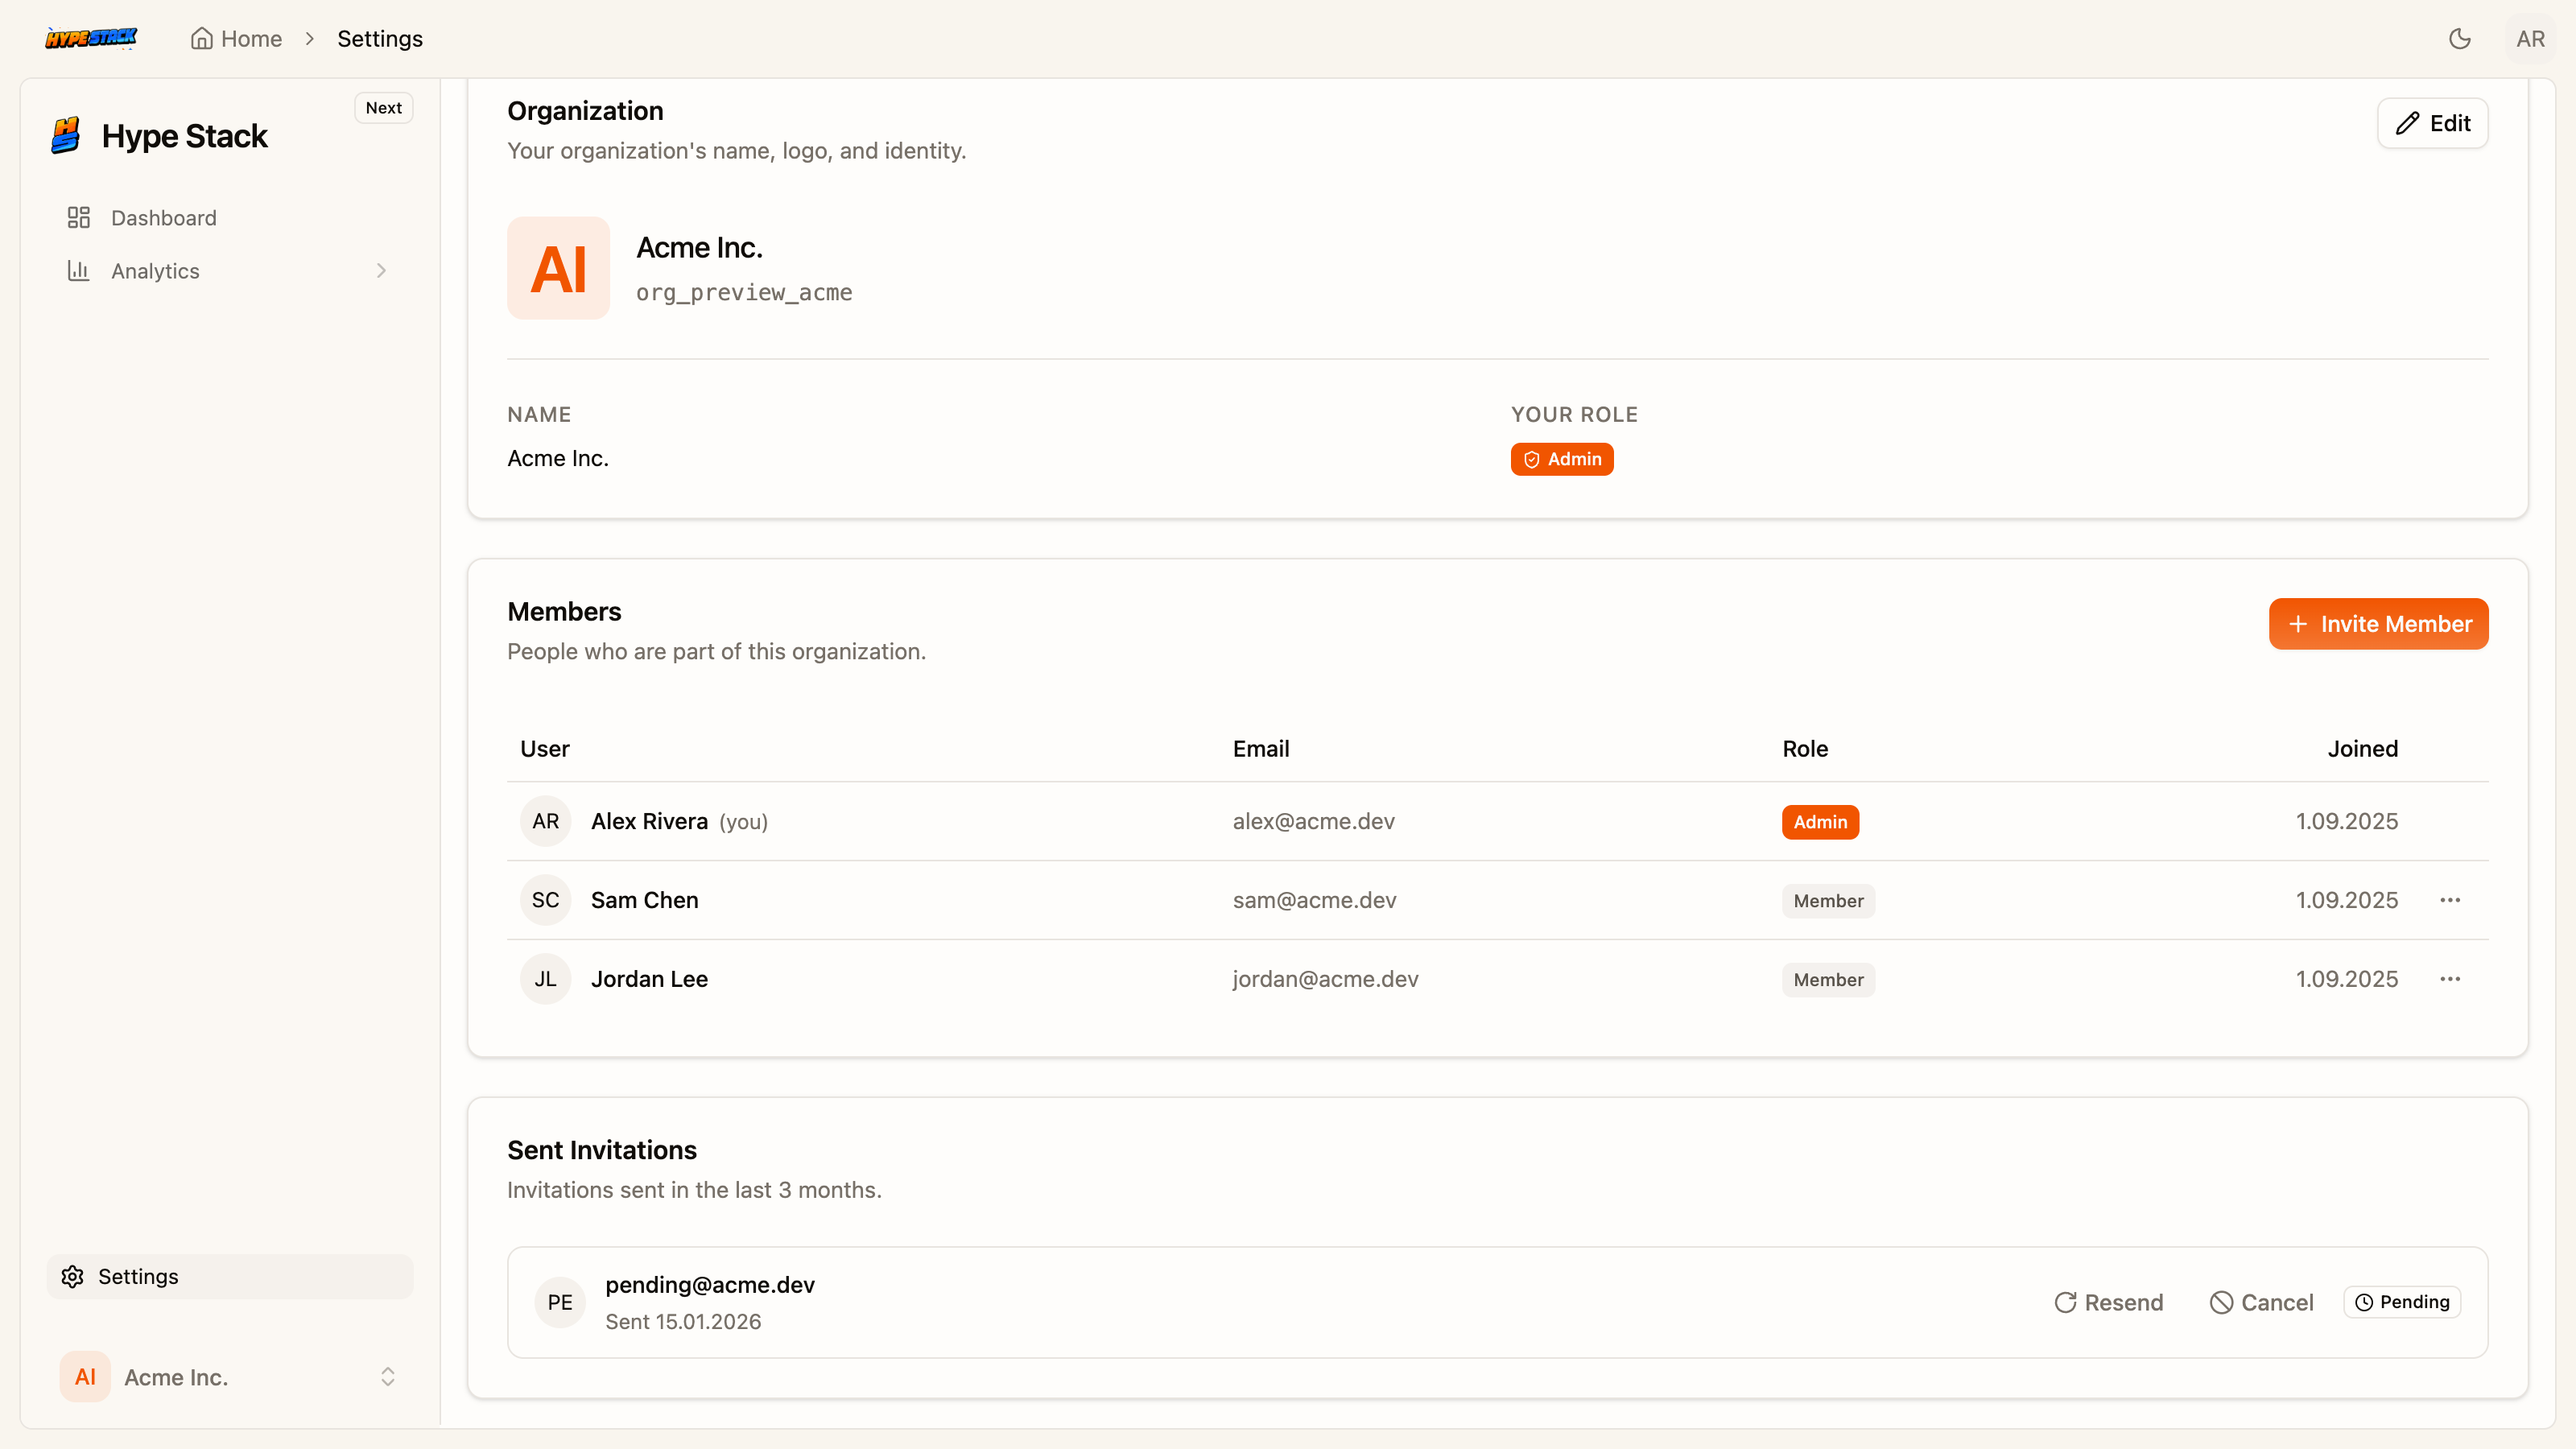Screen dimensions: 2576x1449
Task: Click the Analytics bar chart icon
Action: [79, 270]
